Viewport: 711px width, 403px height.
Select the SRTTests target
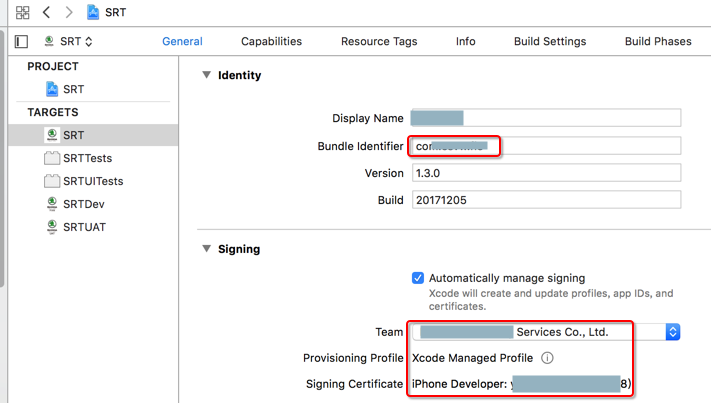[x=87, y=158]
